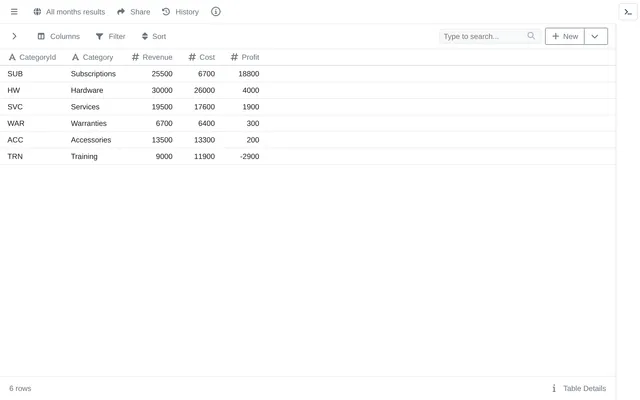
Task: Click the Share arrow icon
Action: [x=121, y=12]
